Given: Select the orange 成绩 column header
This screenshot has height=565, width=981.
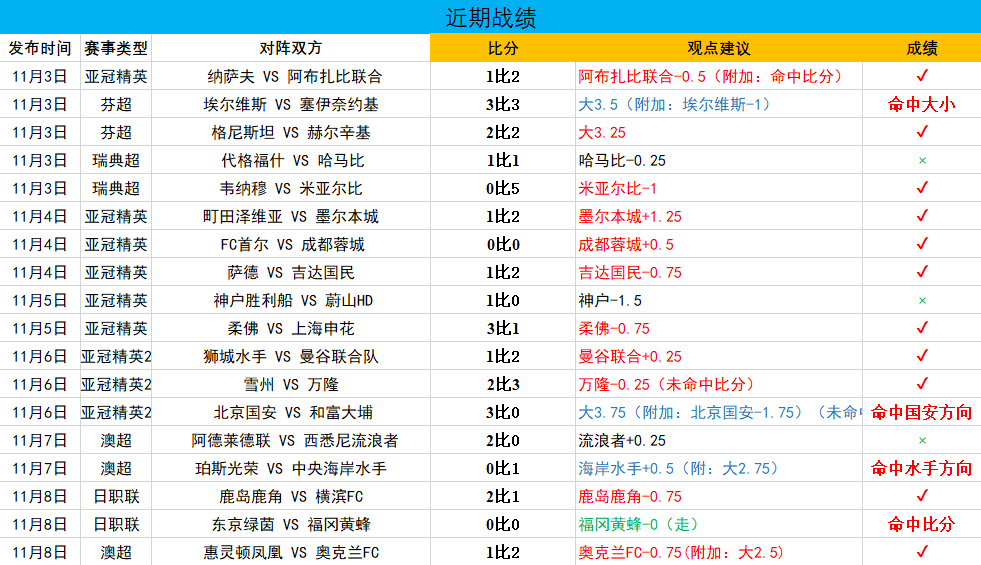Looking at the screenshot, I should point(922,48).
